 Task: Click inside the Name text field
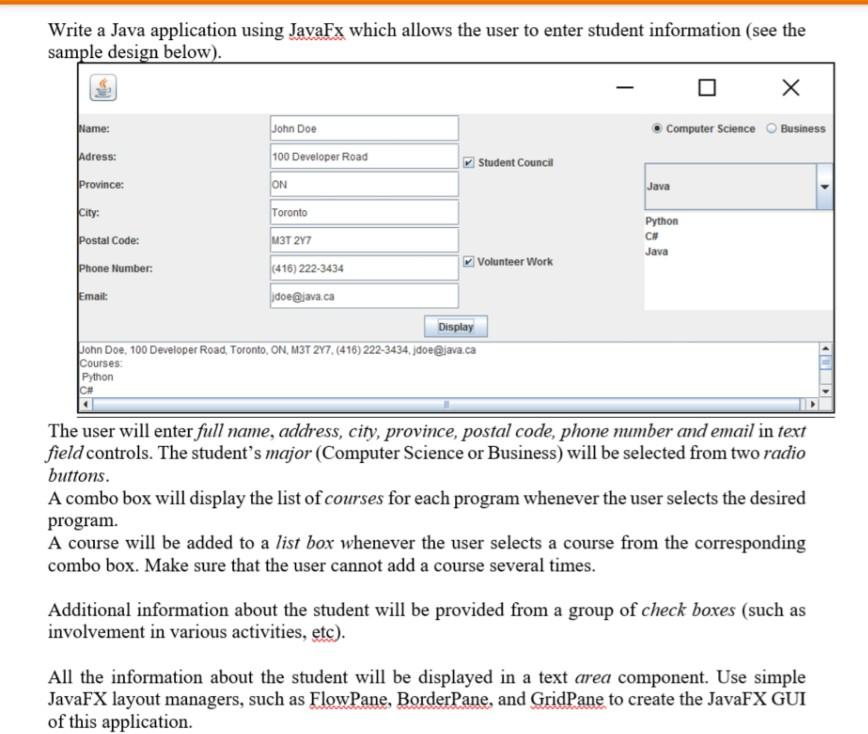click(362, 128)
